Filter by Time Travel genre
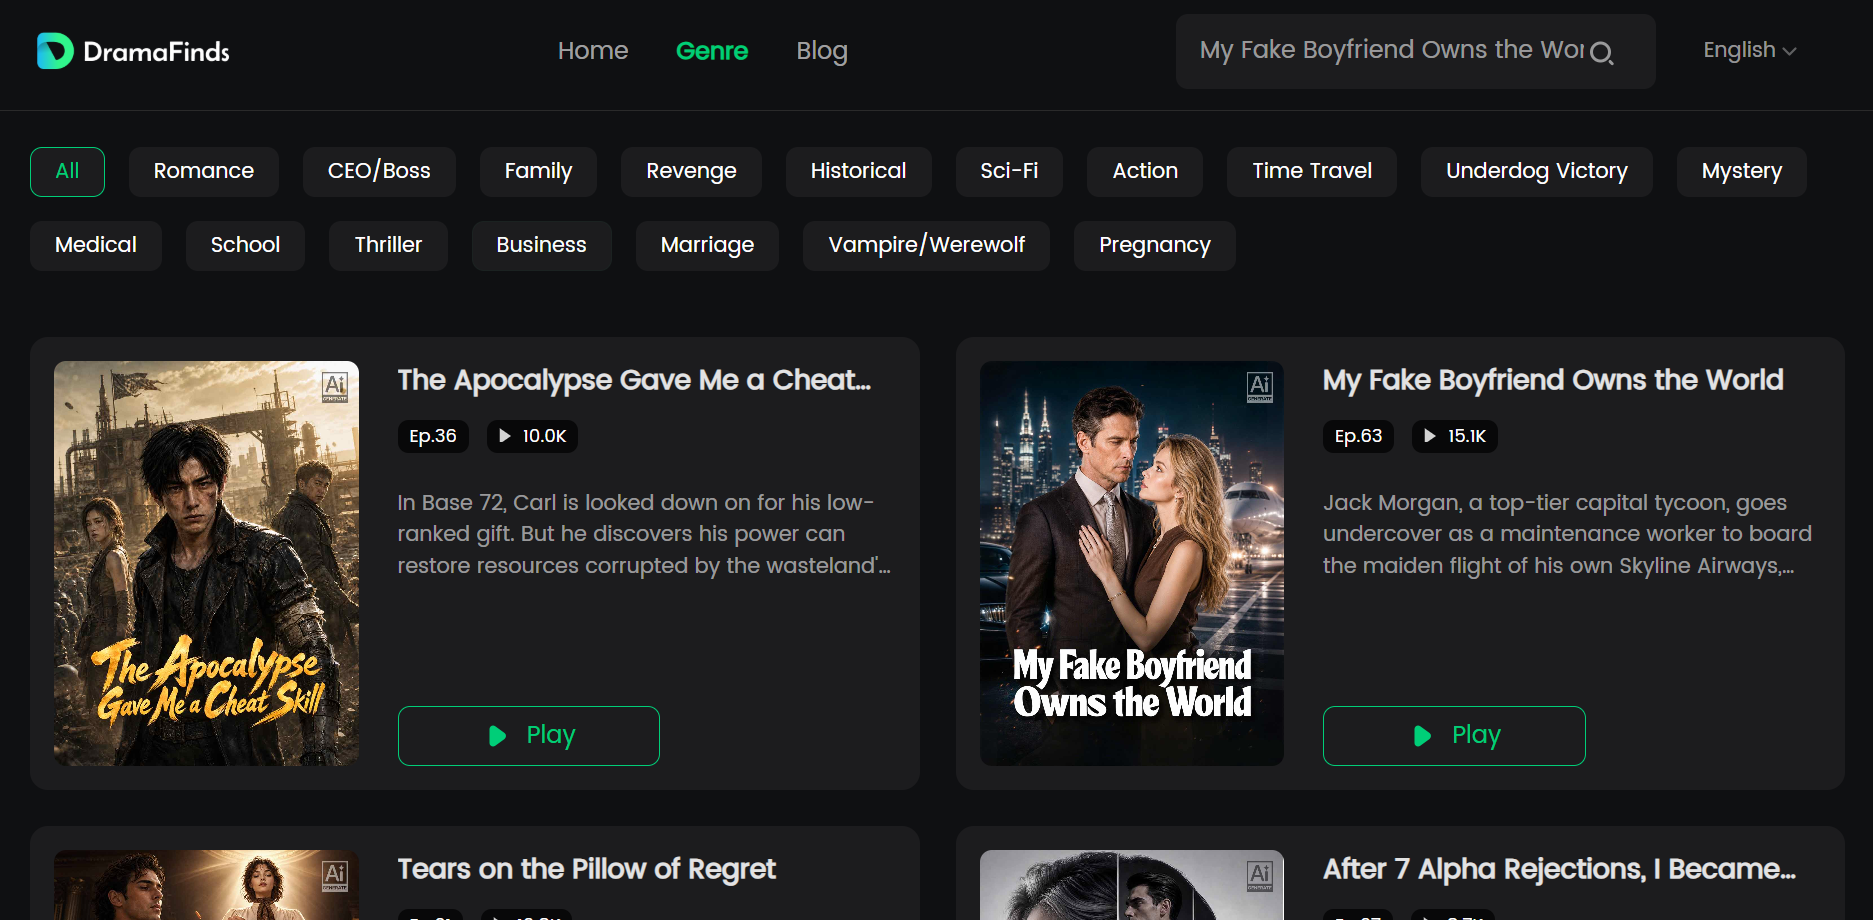 pyautogui.click(x=1312, y=172)
